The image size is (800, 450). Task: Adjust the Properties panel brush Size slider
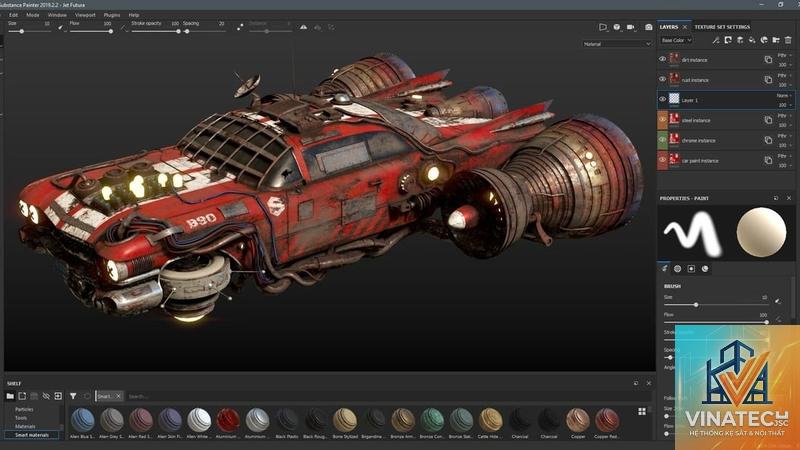tap(716, 305)
